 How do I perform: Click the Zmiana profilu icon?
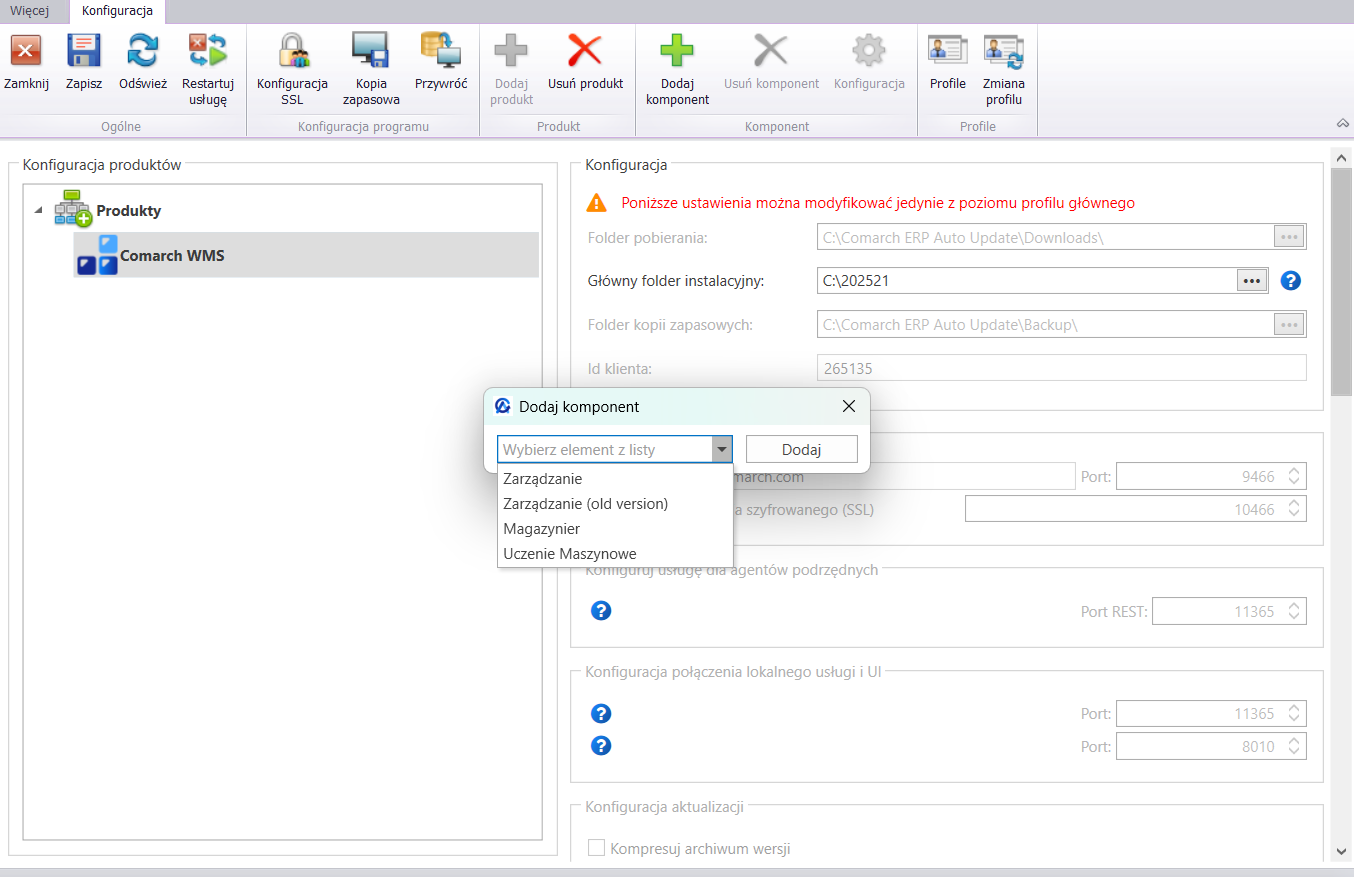click(1003, 50)
